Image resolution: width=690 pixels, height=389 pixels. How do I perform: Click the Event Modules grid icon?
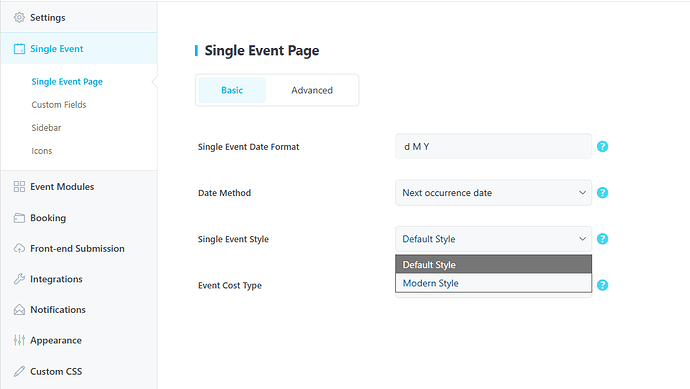(x=19, y=187)
